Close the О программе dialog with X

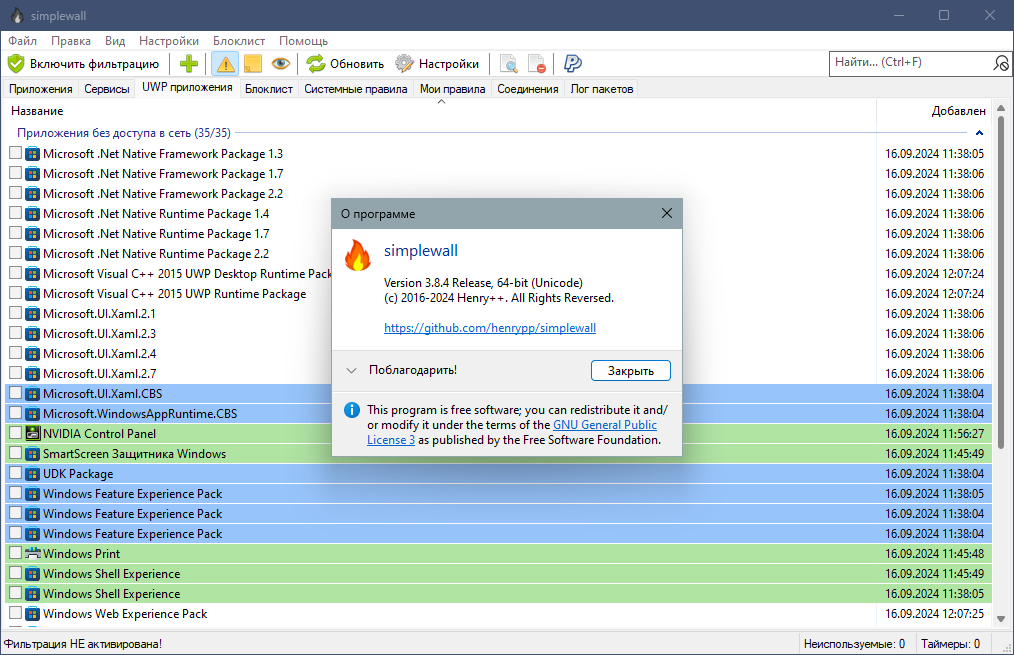pos(667,213)
